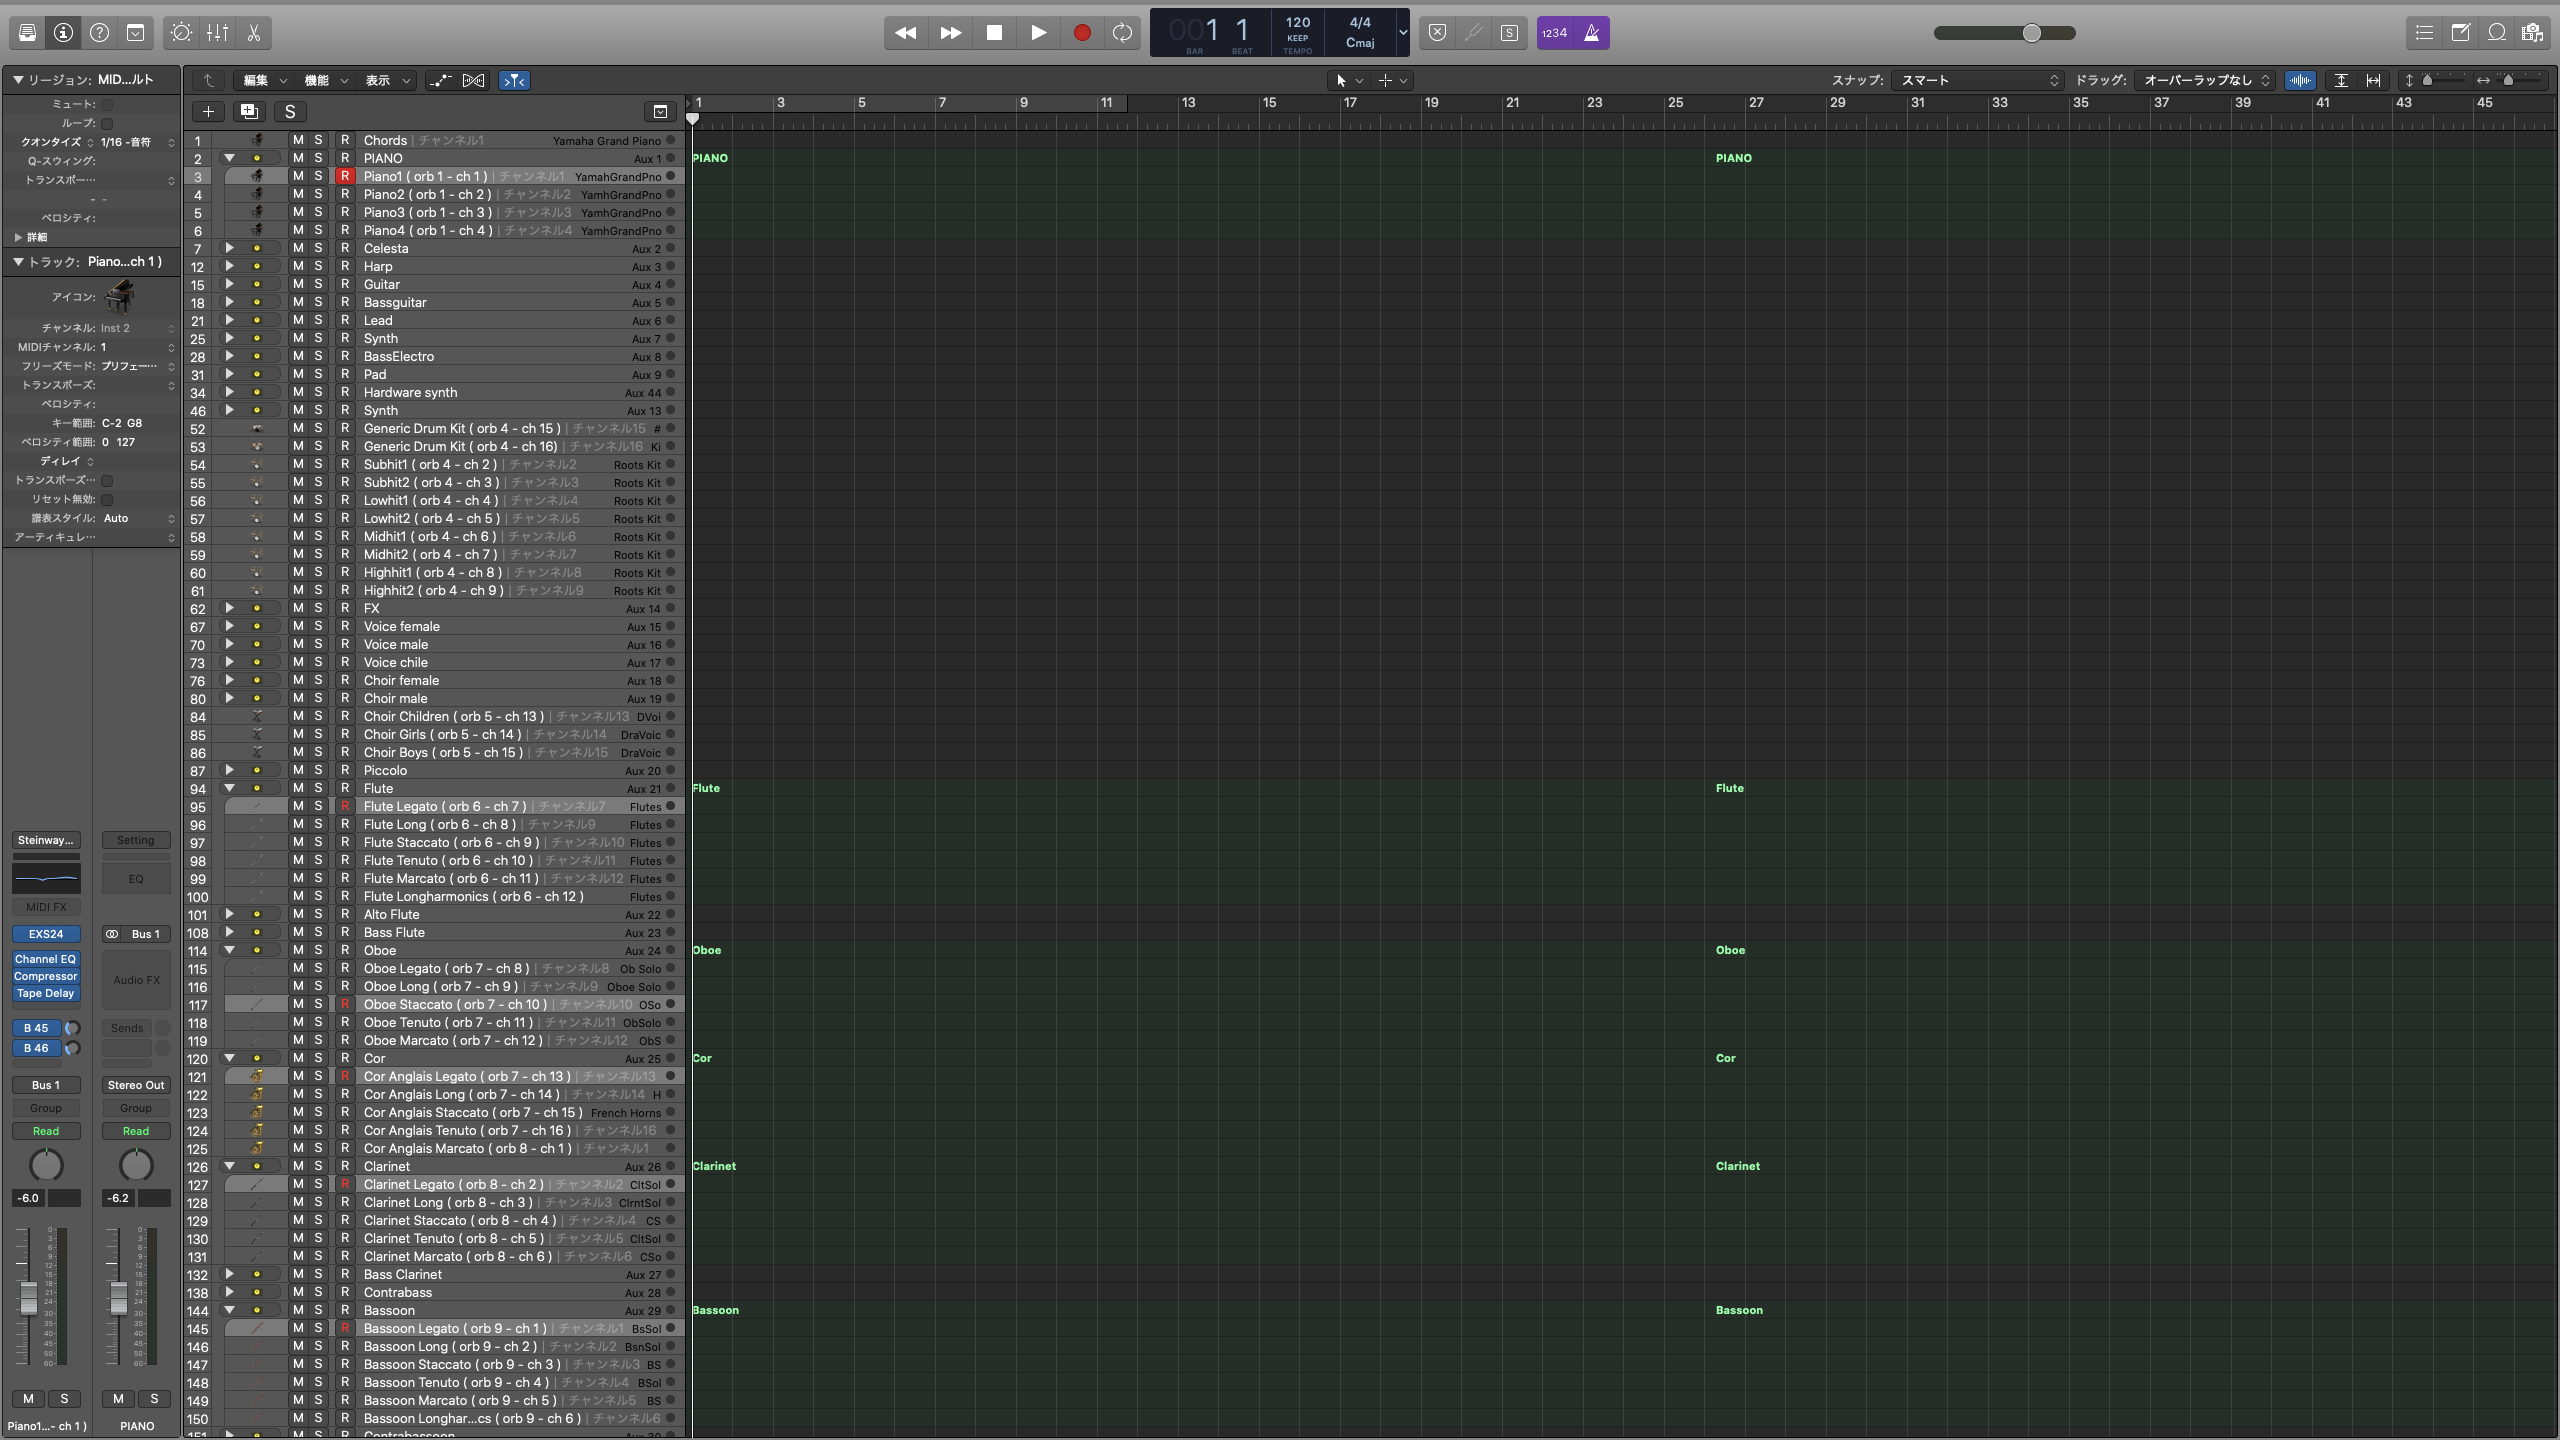
Task: Open the 表示 menu
Action: [x=387, y=80]
